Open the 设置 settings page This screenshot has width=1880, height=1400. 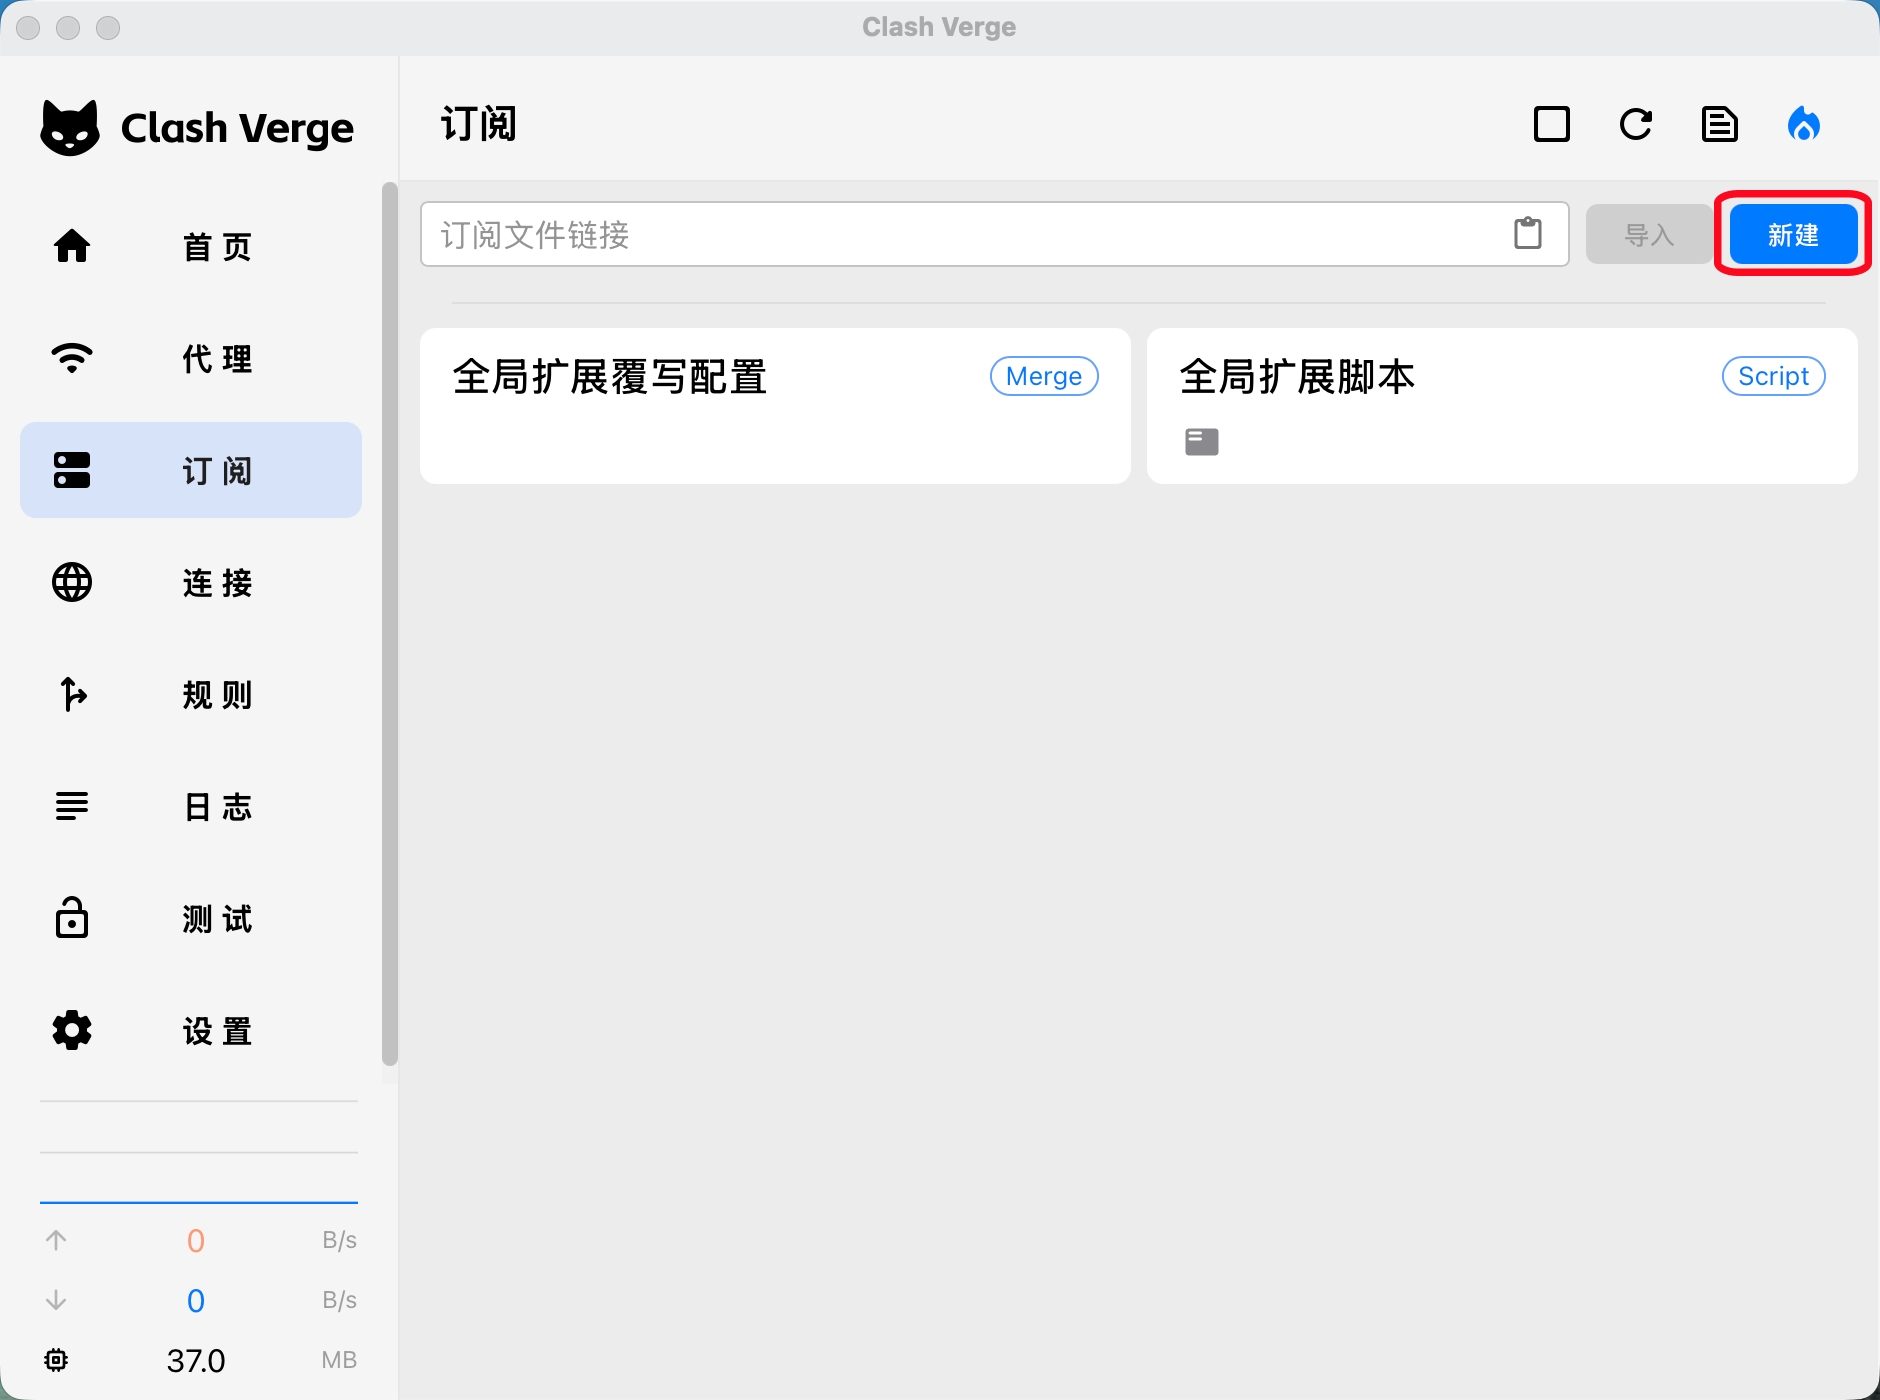click(x=191, y=1030)
